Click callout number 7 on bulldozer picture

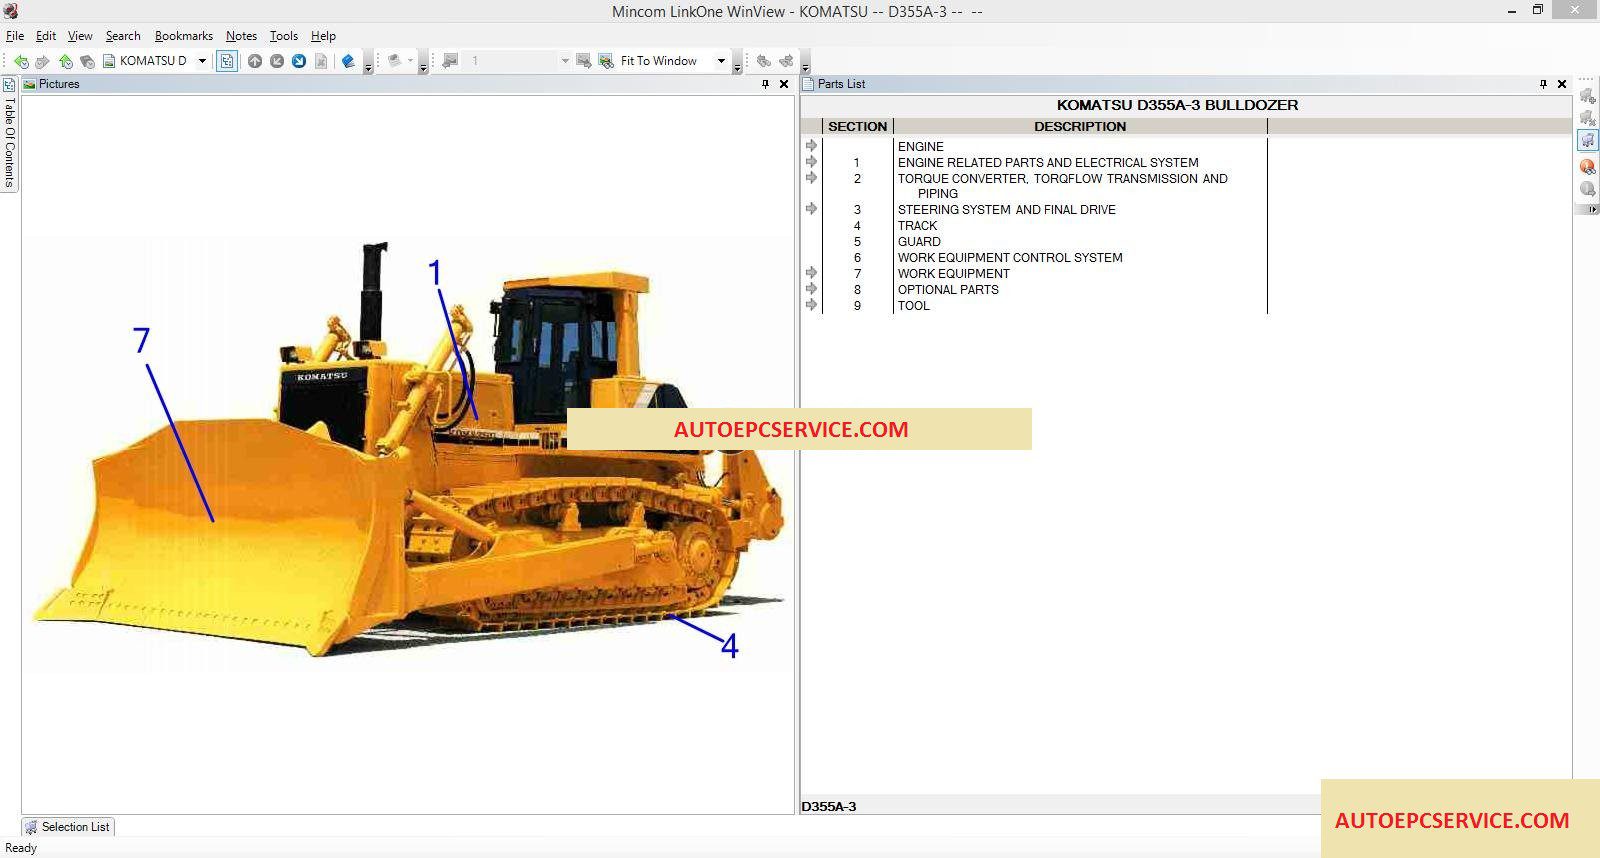(142, 341)
